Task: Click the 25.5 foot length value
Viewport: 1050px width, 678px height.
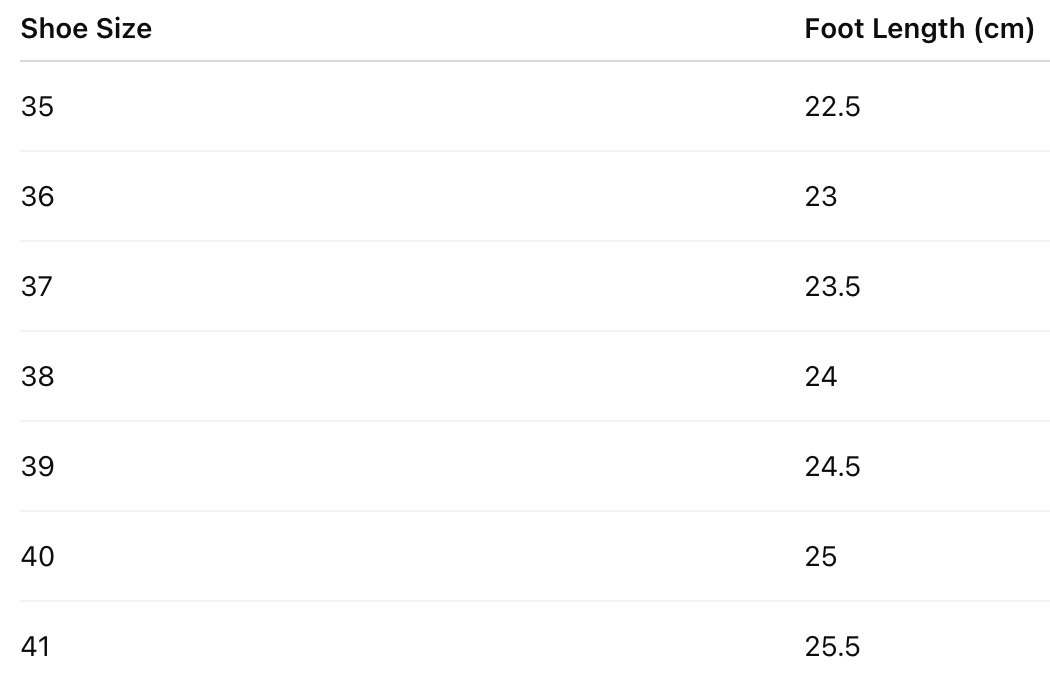Action: (x=832, y=646)
